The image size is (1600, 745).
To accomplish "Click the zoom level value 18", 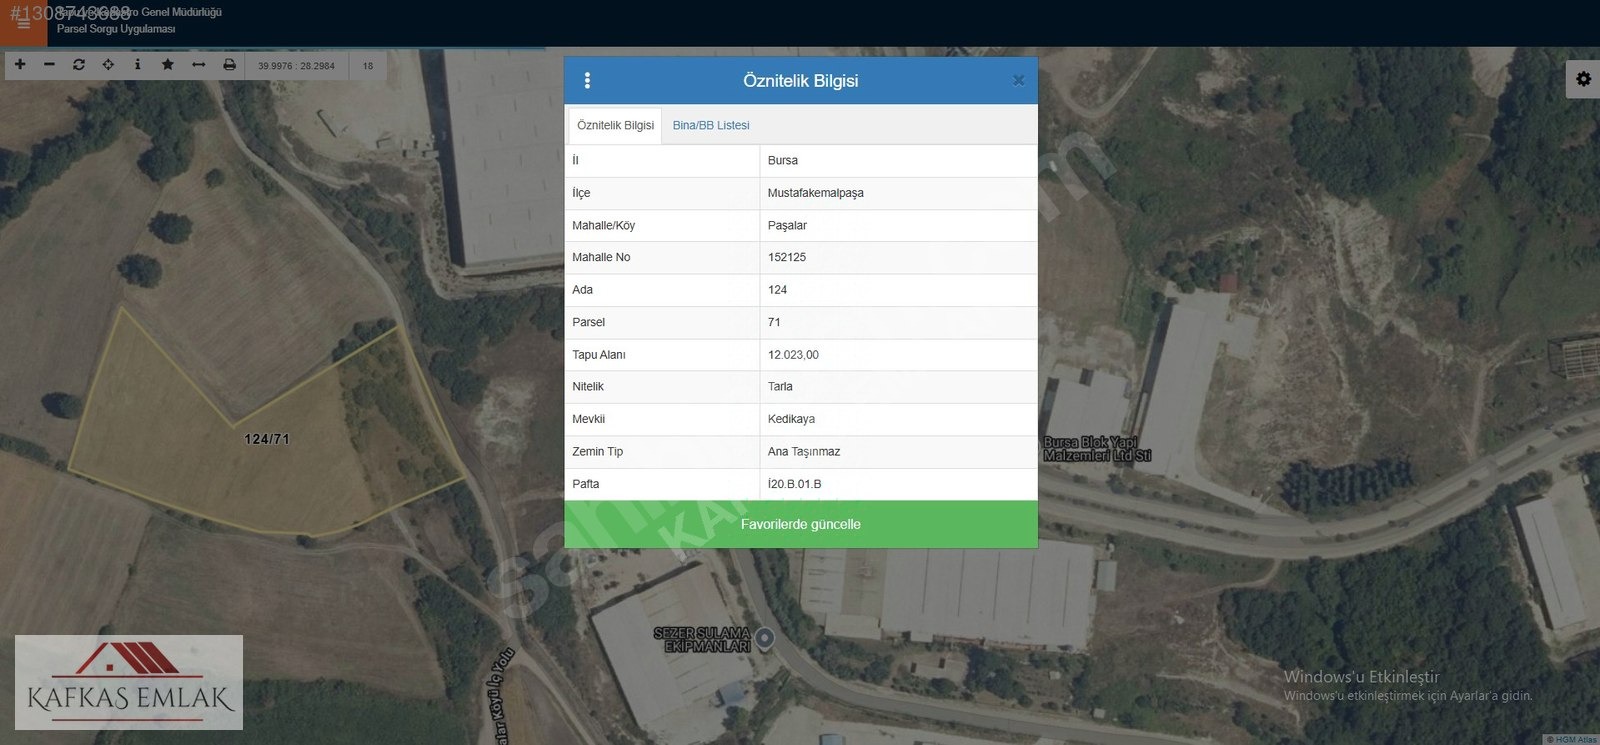I will [x=368, y=66].
